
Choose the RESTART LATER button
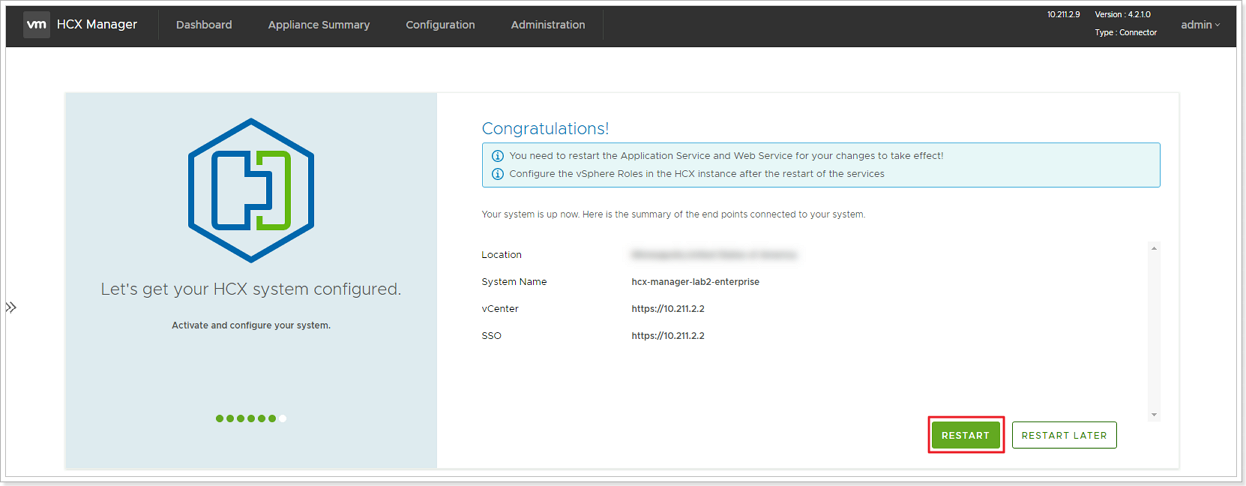[1064, 435]
